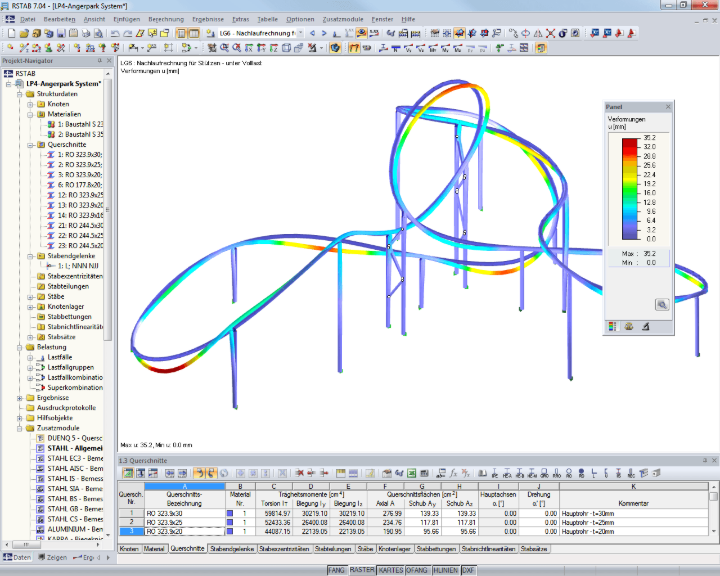Open the color scale tab in the Panel
Screen dimensions: 720x576
pos(612,327)
